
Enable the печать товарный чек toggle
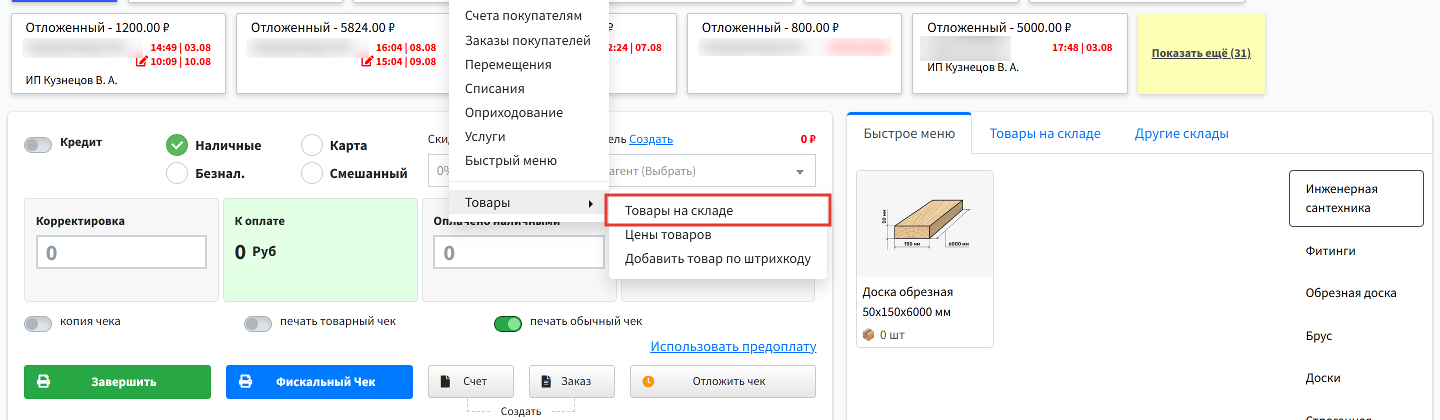coord(258,324)
